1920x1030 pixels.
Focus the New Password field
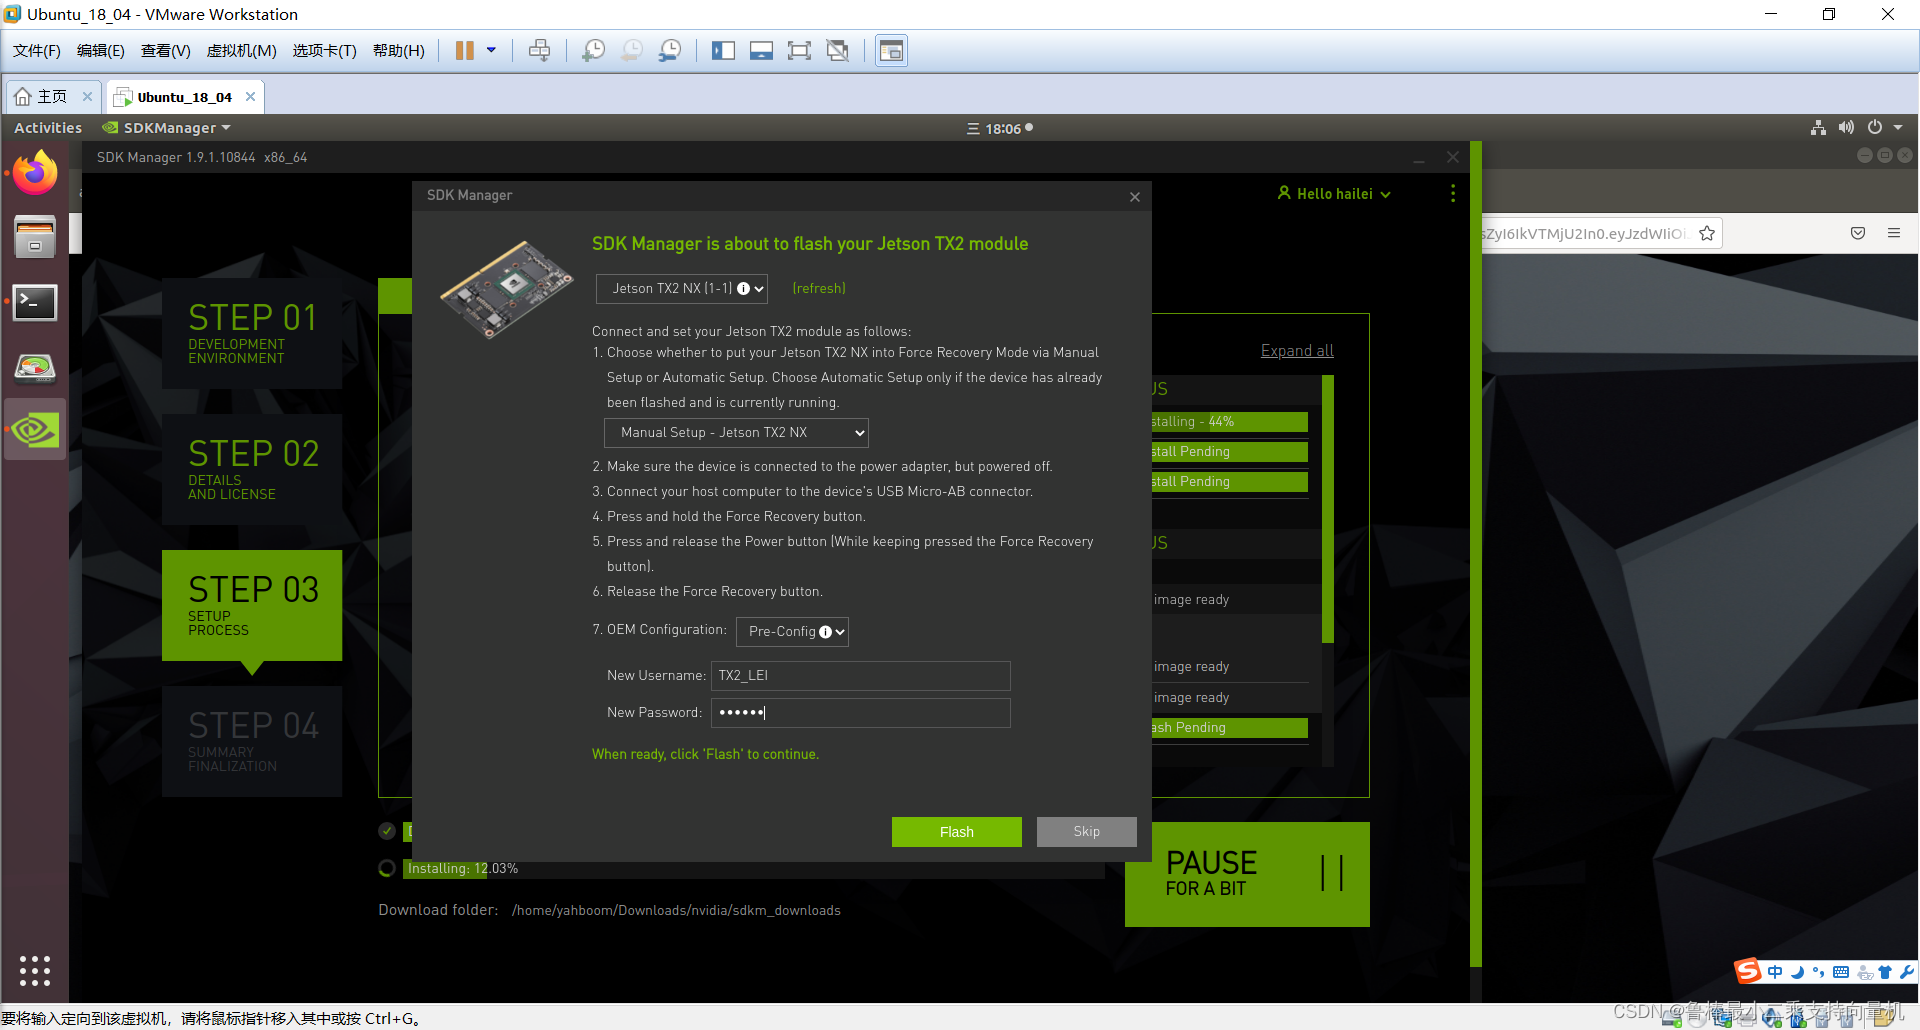click(x=861, y=713)
